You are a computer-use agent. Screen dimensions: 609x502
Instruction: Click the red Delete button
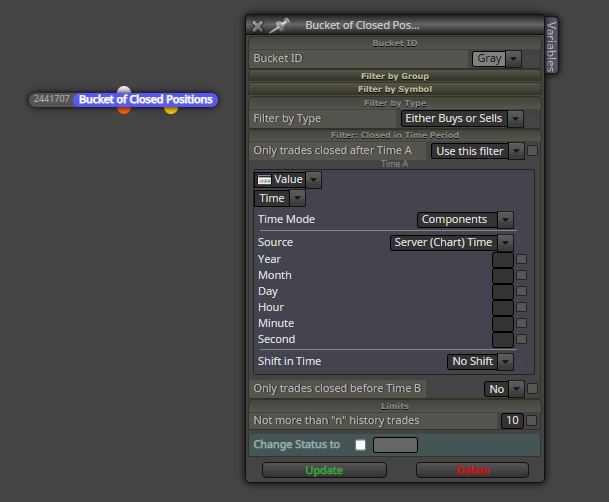pyautogui.click(x=472, y=470)
